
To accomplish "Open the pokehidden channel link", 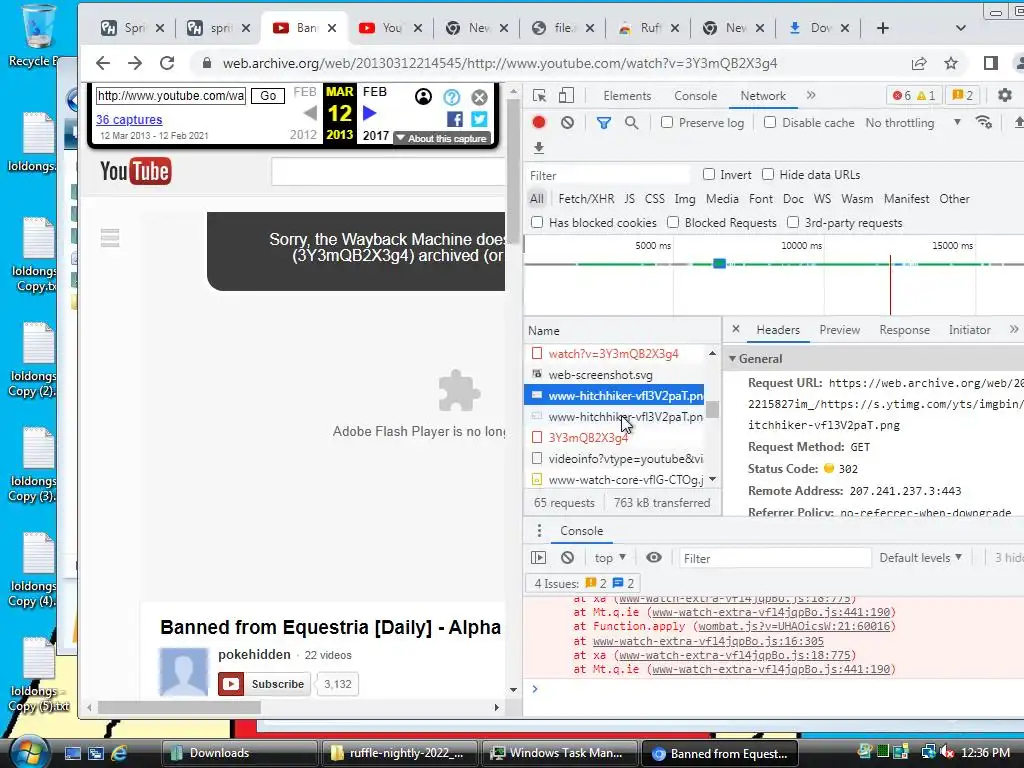I will 254,654.
